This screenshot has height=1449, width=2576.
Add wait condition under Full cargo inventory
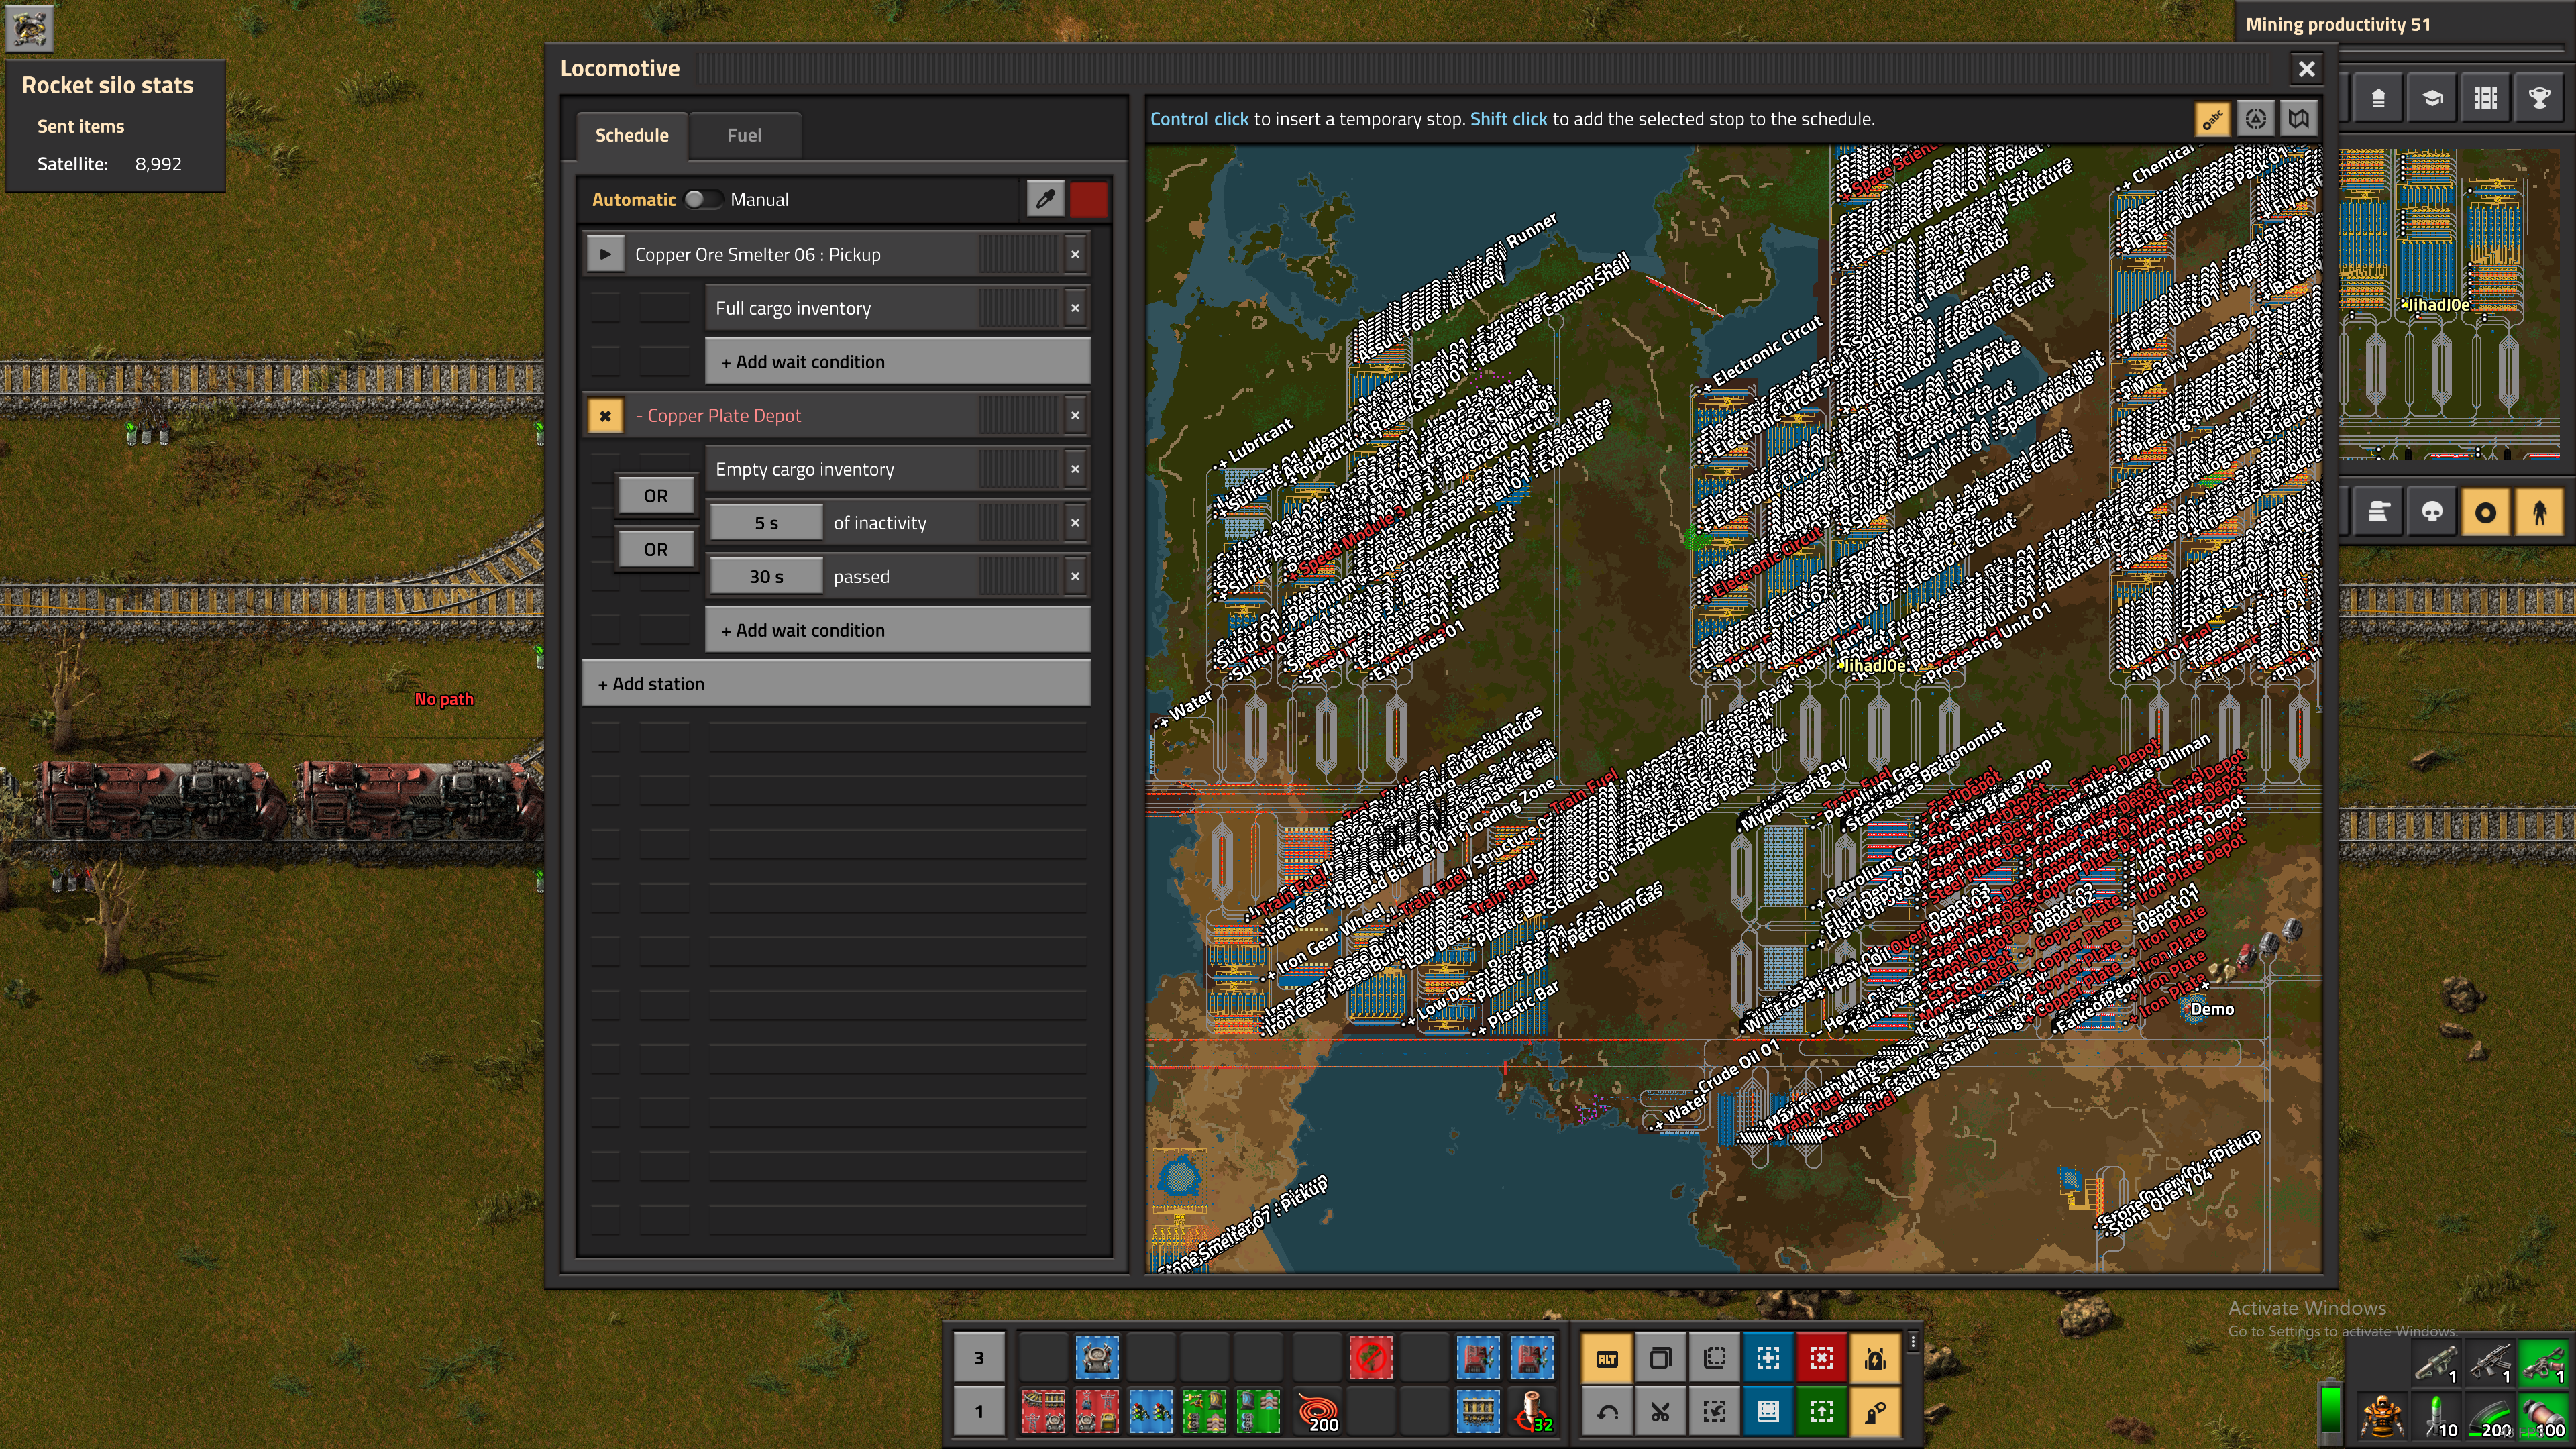[x=897, y=362]
